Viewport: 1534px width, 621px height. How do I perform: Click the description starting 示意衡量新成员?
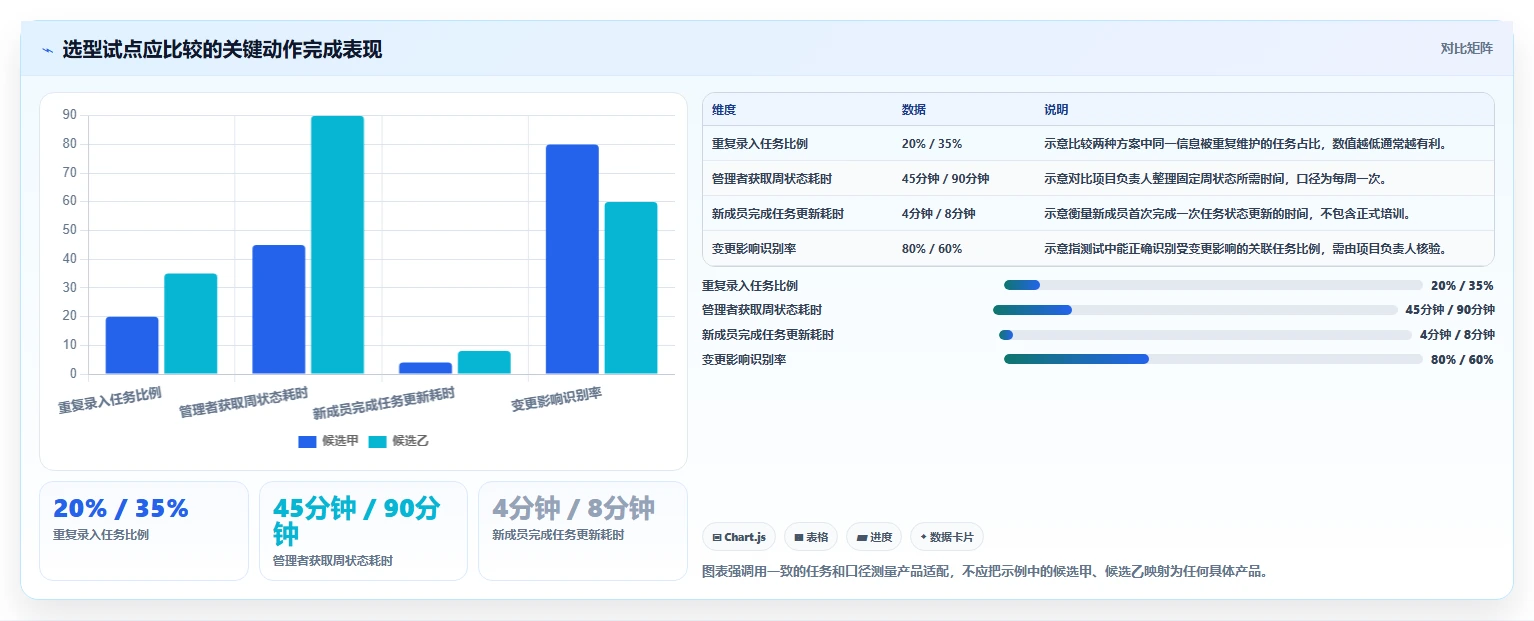[x=1227, y=214]
